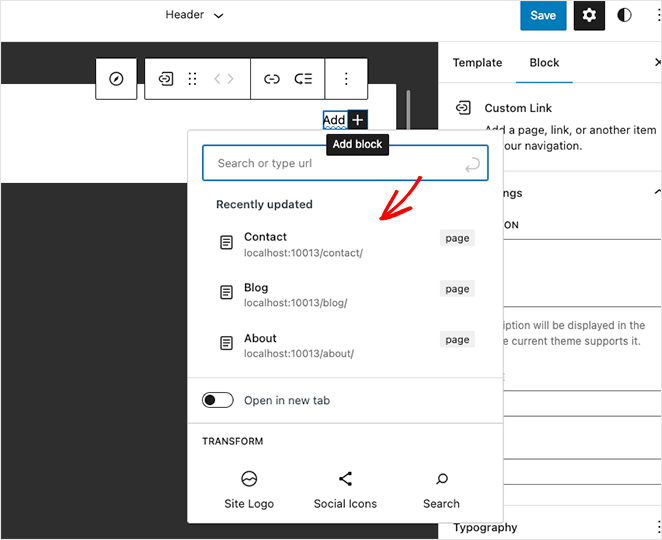Image resolution: width=662 pixels, height=540 pixels.
Task: Click the Custom Link block type icon
Action: 166,79
